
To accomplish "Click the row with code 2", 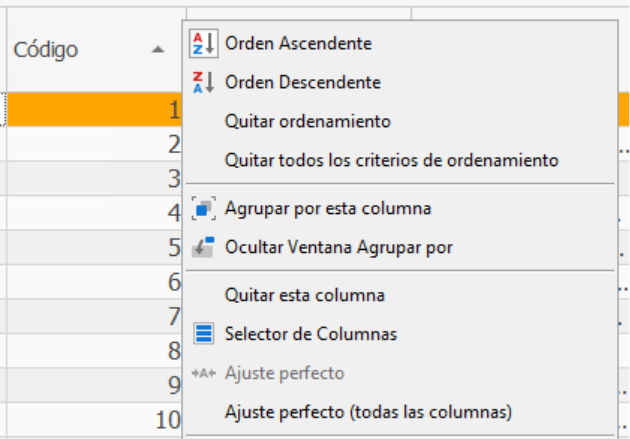I will pyautogui.click(x=90, y=145).
